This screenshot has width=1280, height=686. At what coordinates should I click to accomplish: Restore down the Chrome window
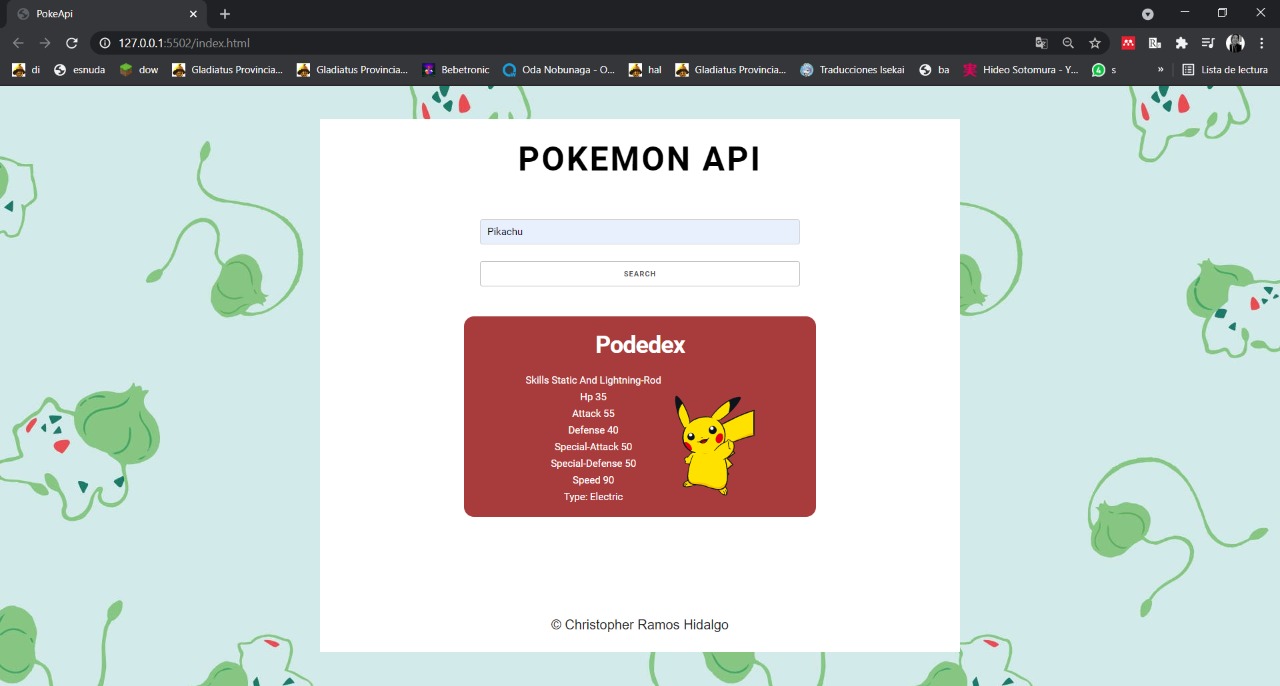pyautogui.click(x=1222, y=13)
